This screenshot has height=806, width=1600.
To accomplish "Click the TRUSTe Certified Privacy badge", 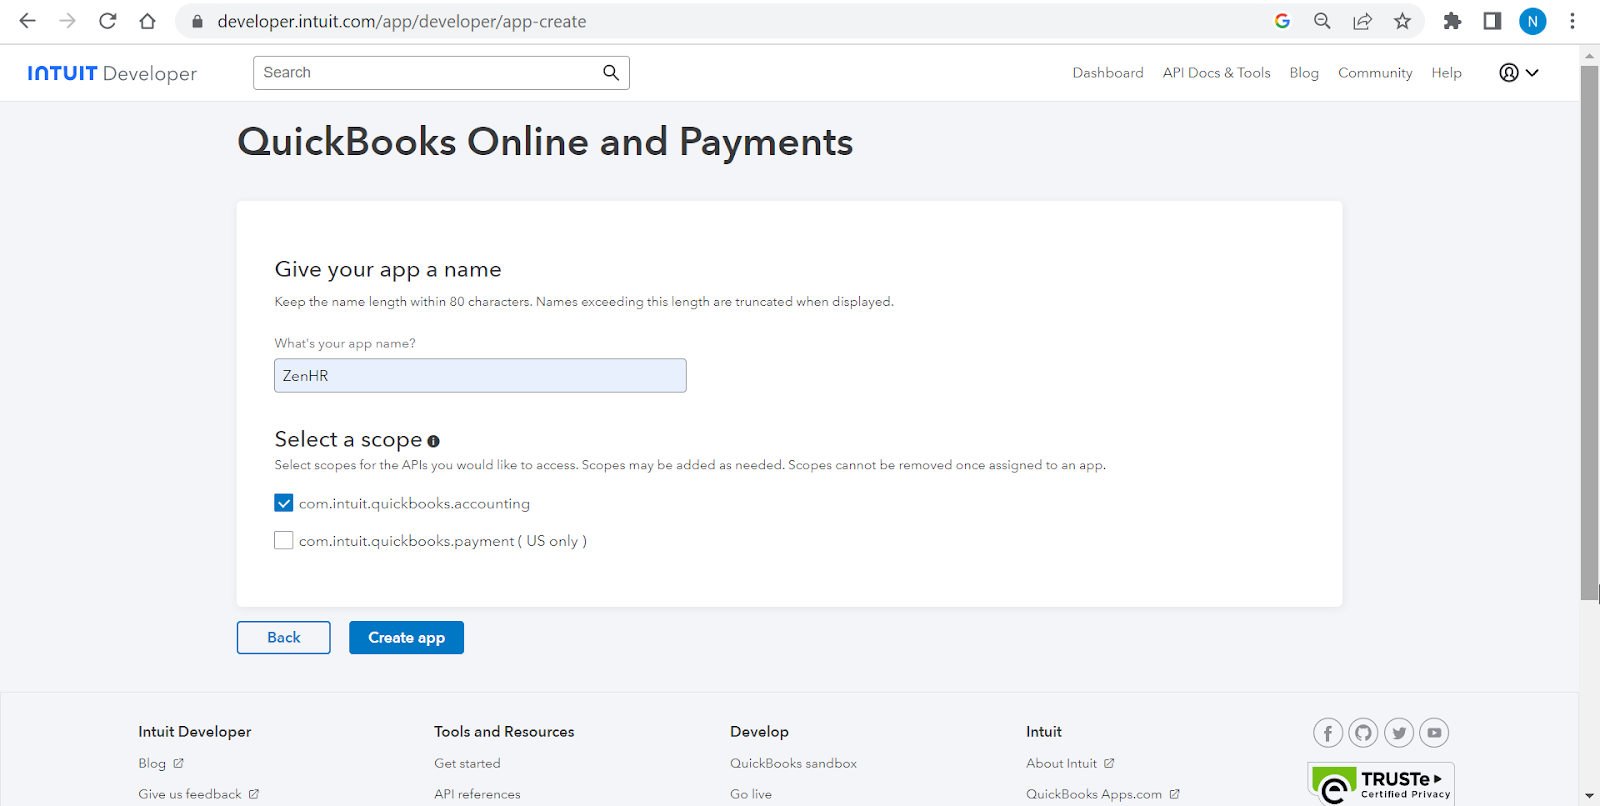I will [1381, 784].
